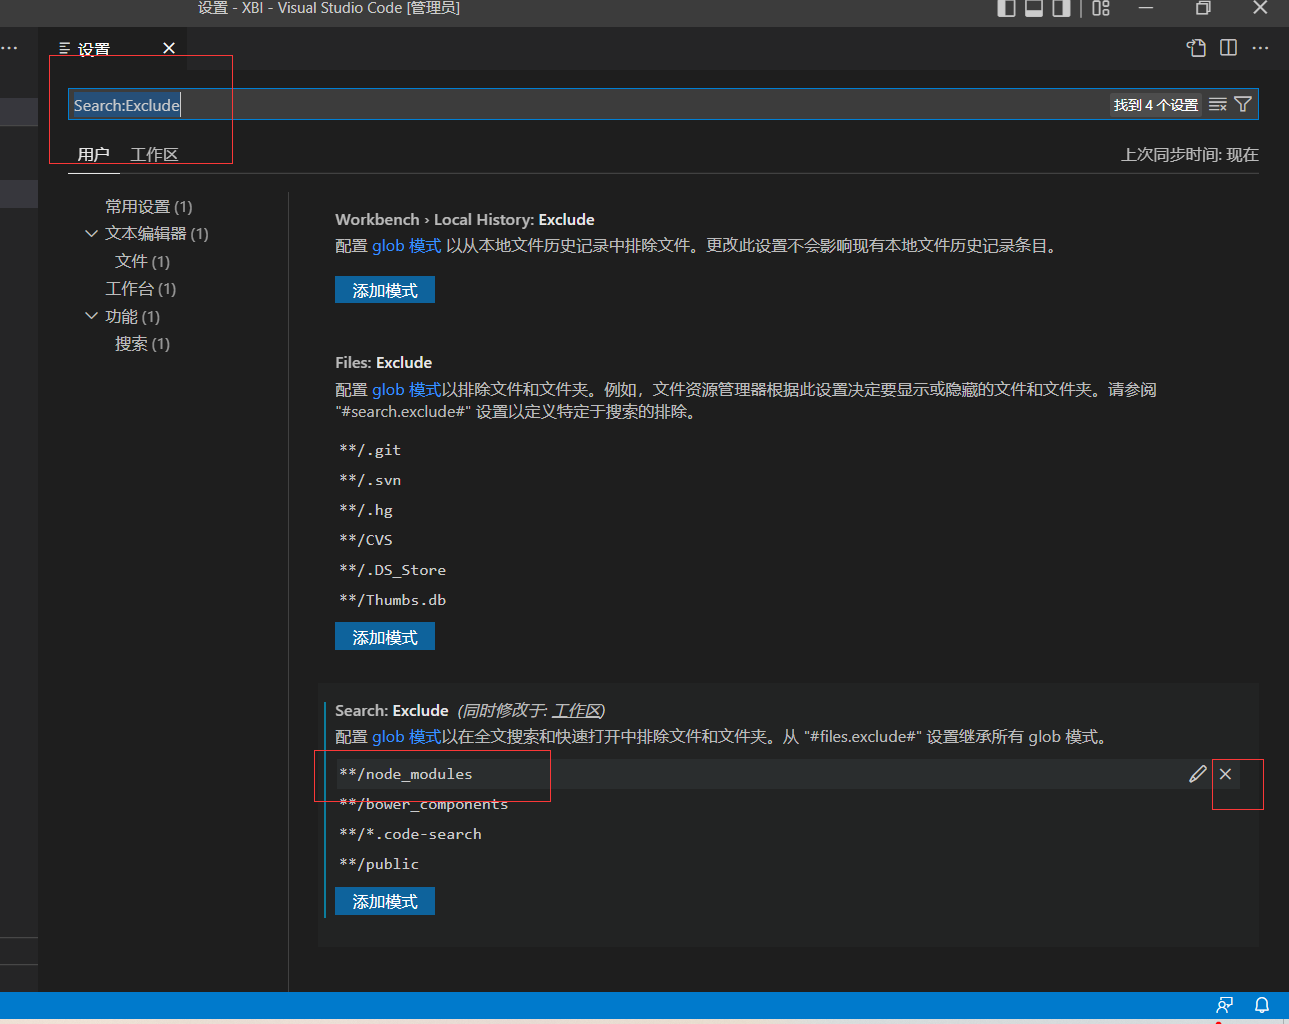Open the settings filter funnel icon
The height and width of the screenshot is (1024, 1289).
[1243, 105]
